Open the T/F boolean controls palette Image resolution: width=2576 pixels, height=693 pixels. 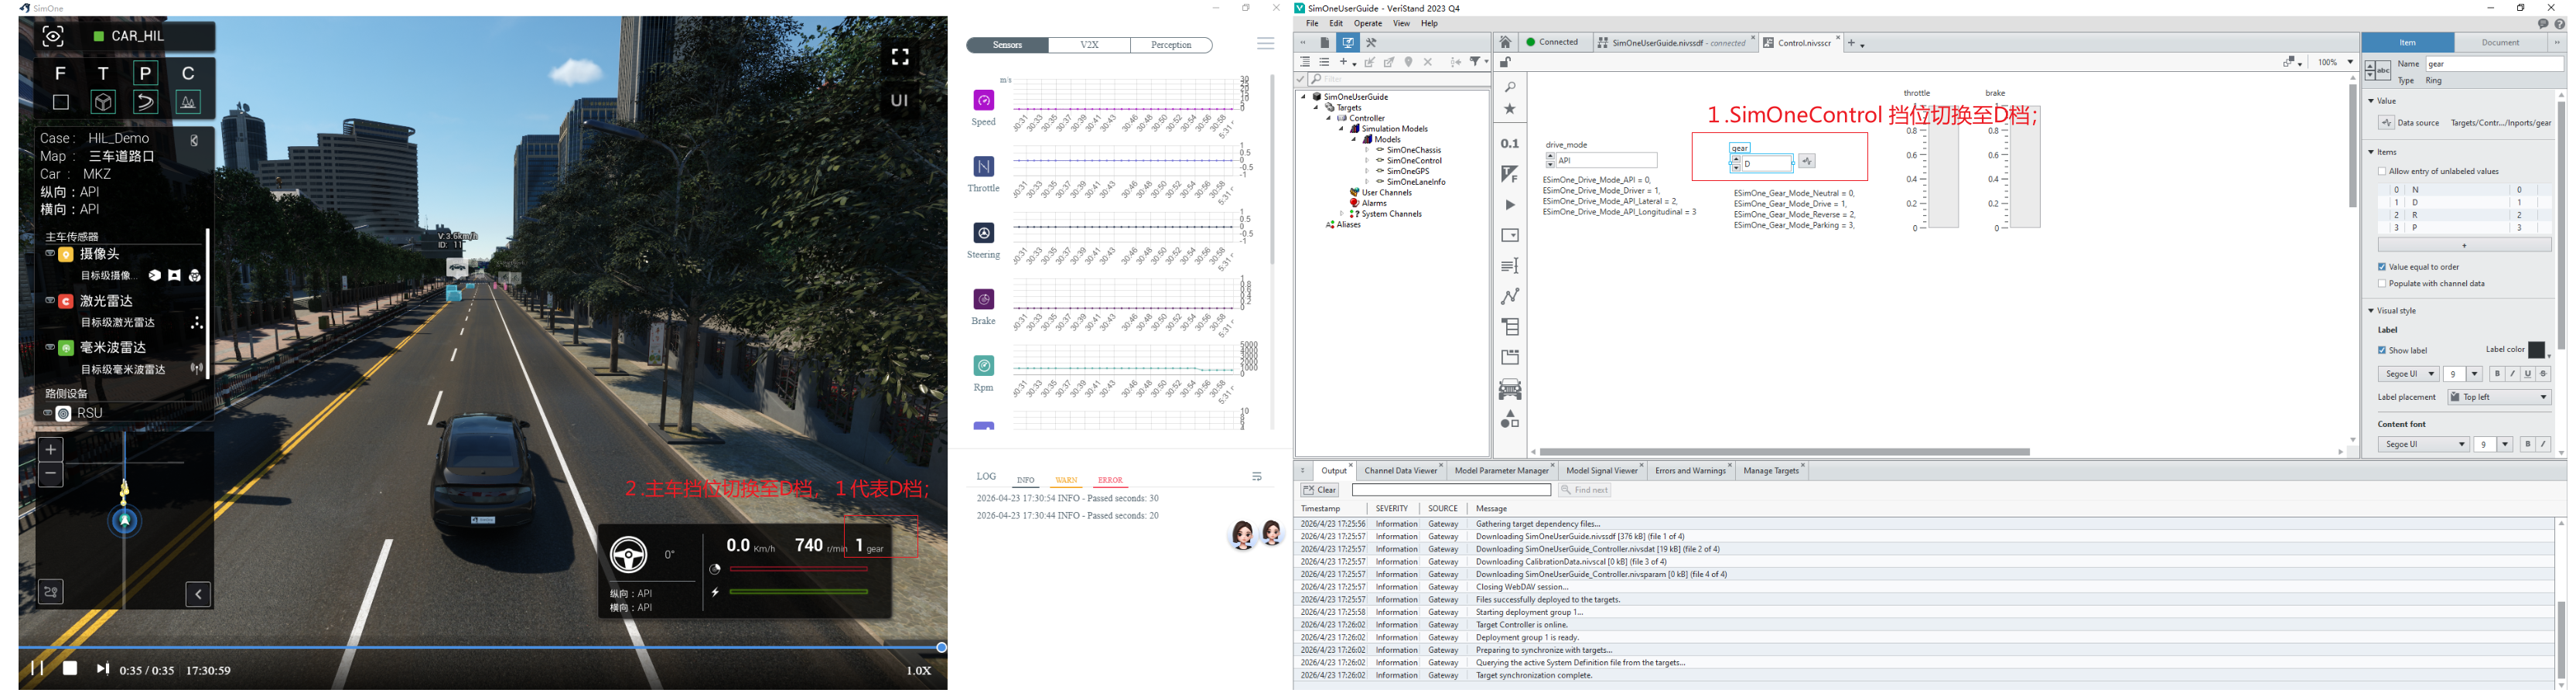1510,174
